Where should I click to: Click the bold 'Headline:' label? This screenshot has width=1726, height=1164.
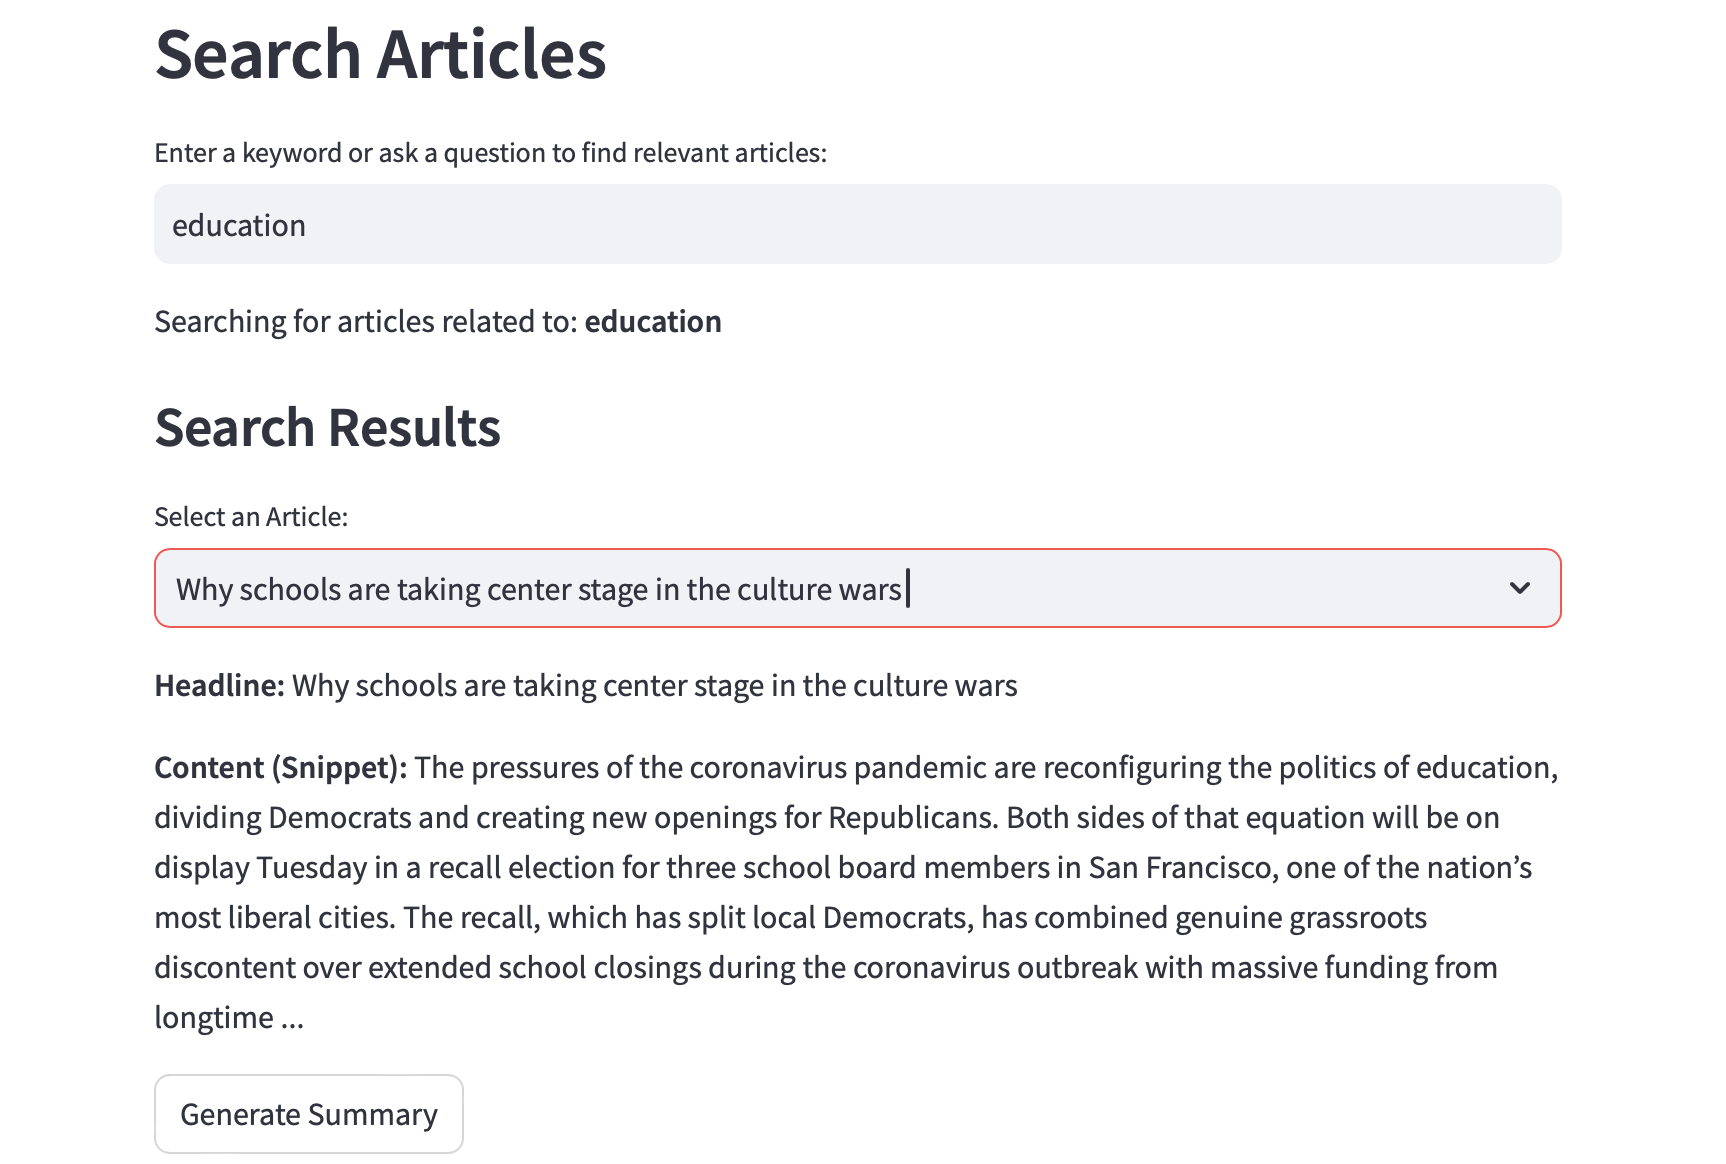pos(219,686)
